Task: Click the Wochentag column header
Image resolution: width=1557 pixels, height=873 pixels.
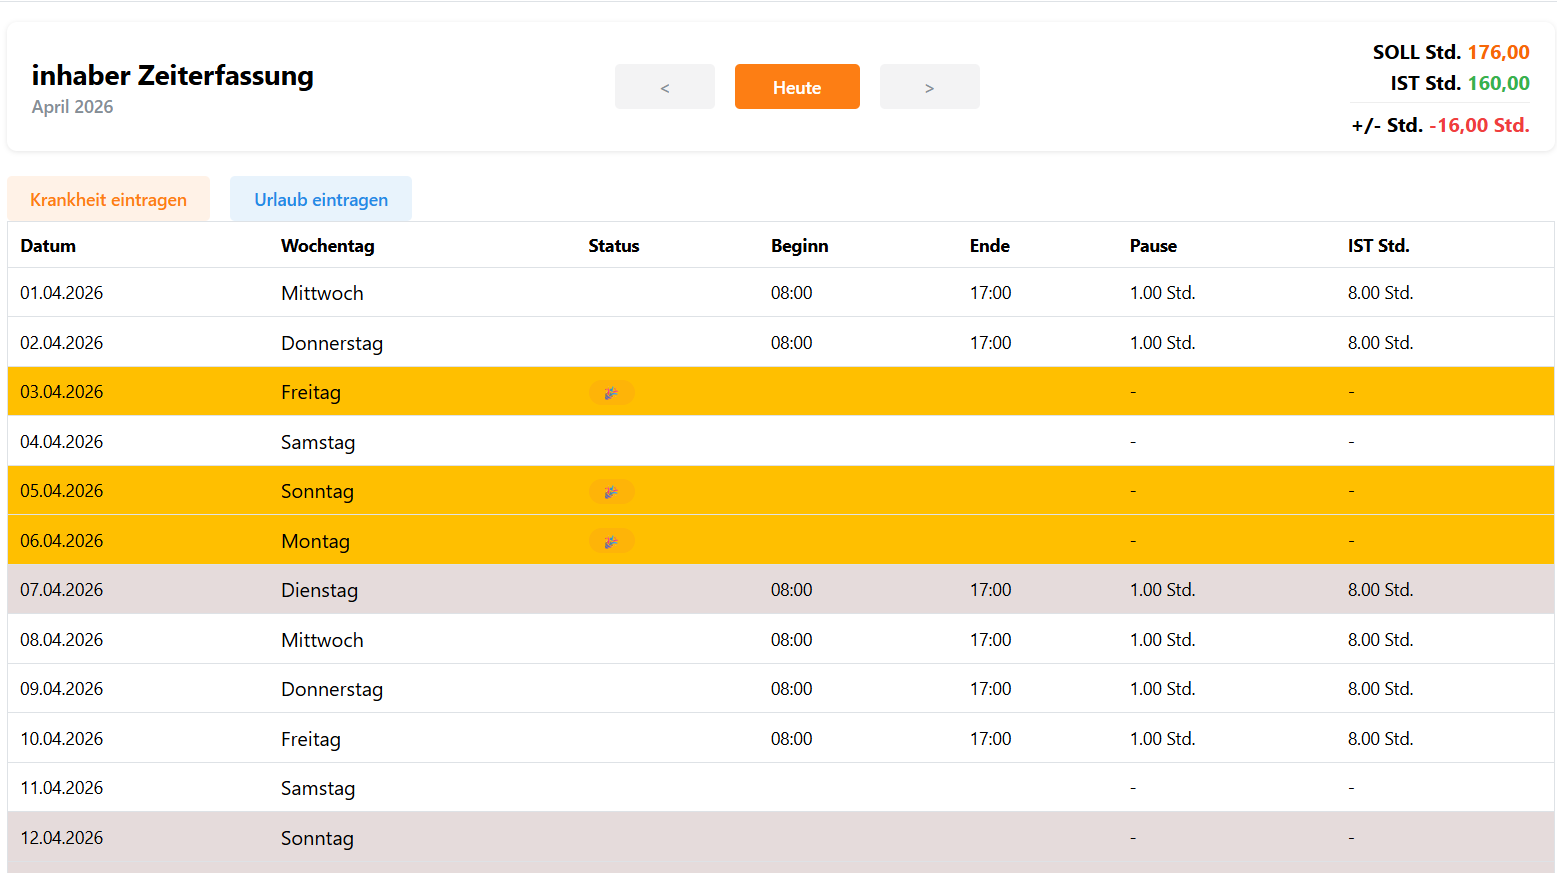Action: pos(327,246)
